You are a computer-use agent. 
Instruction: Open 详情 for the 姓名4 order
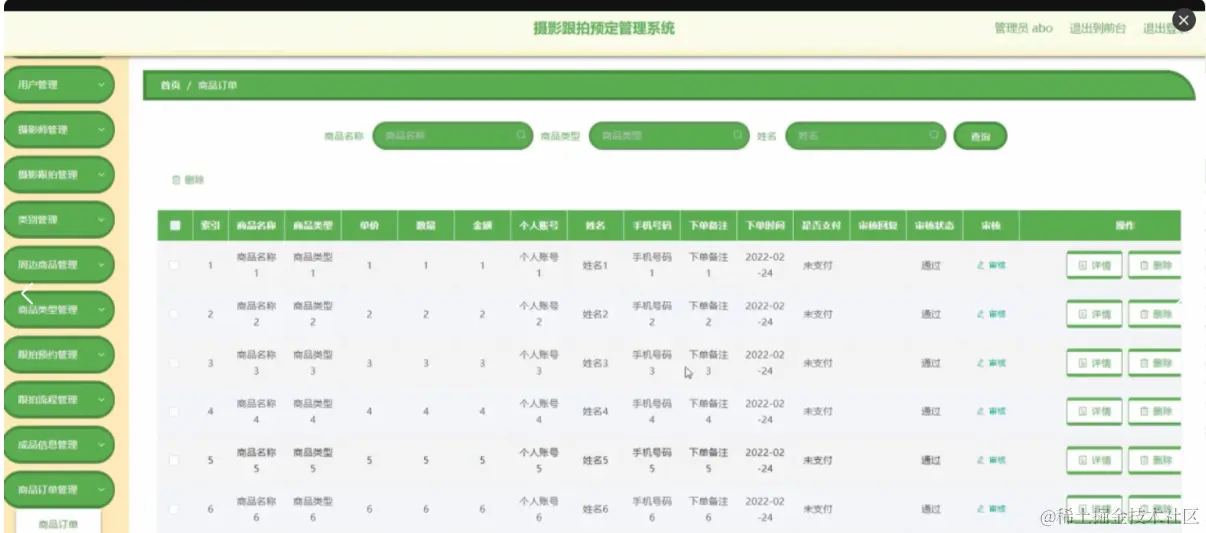point(1094,411)
